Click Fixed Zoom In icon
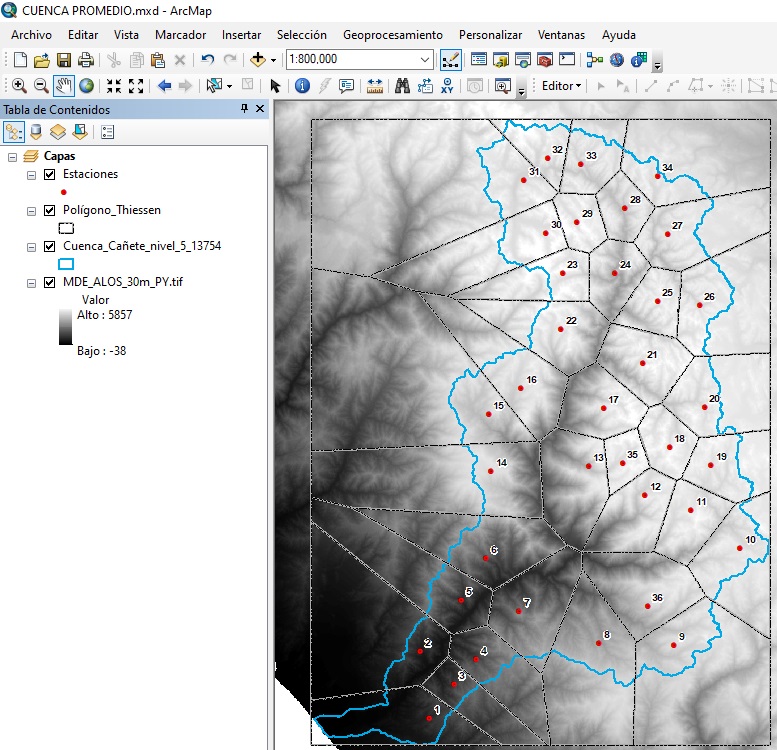777x750 pixels. pyautogui.click(x=114, y=86)
